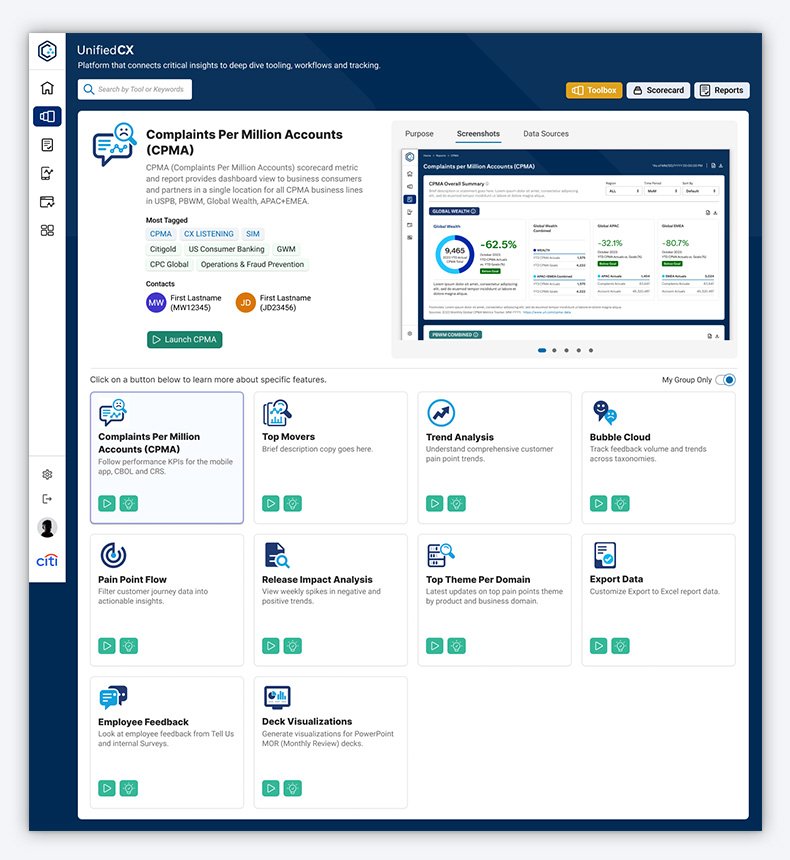The width and height of the screenshot is (790, 860).
Task: Launch Top Theme Per Domain play icon
Action: [x=434, y=646]
